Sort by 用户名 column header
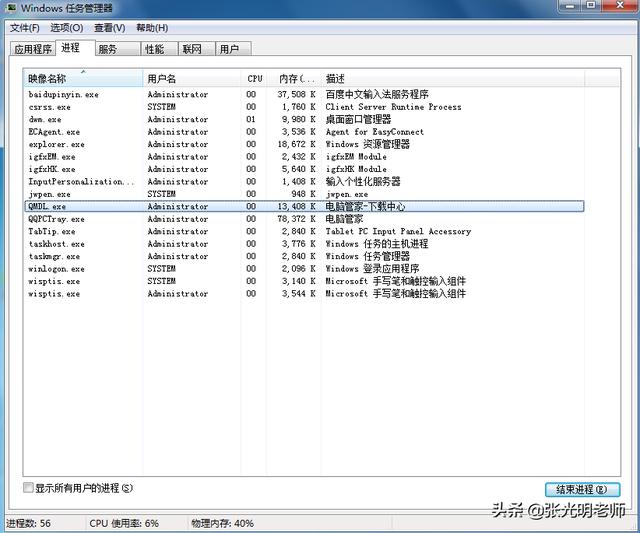Screen dimensions: 640x533 click(192, 78)
